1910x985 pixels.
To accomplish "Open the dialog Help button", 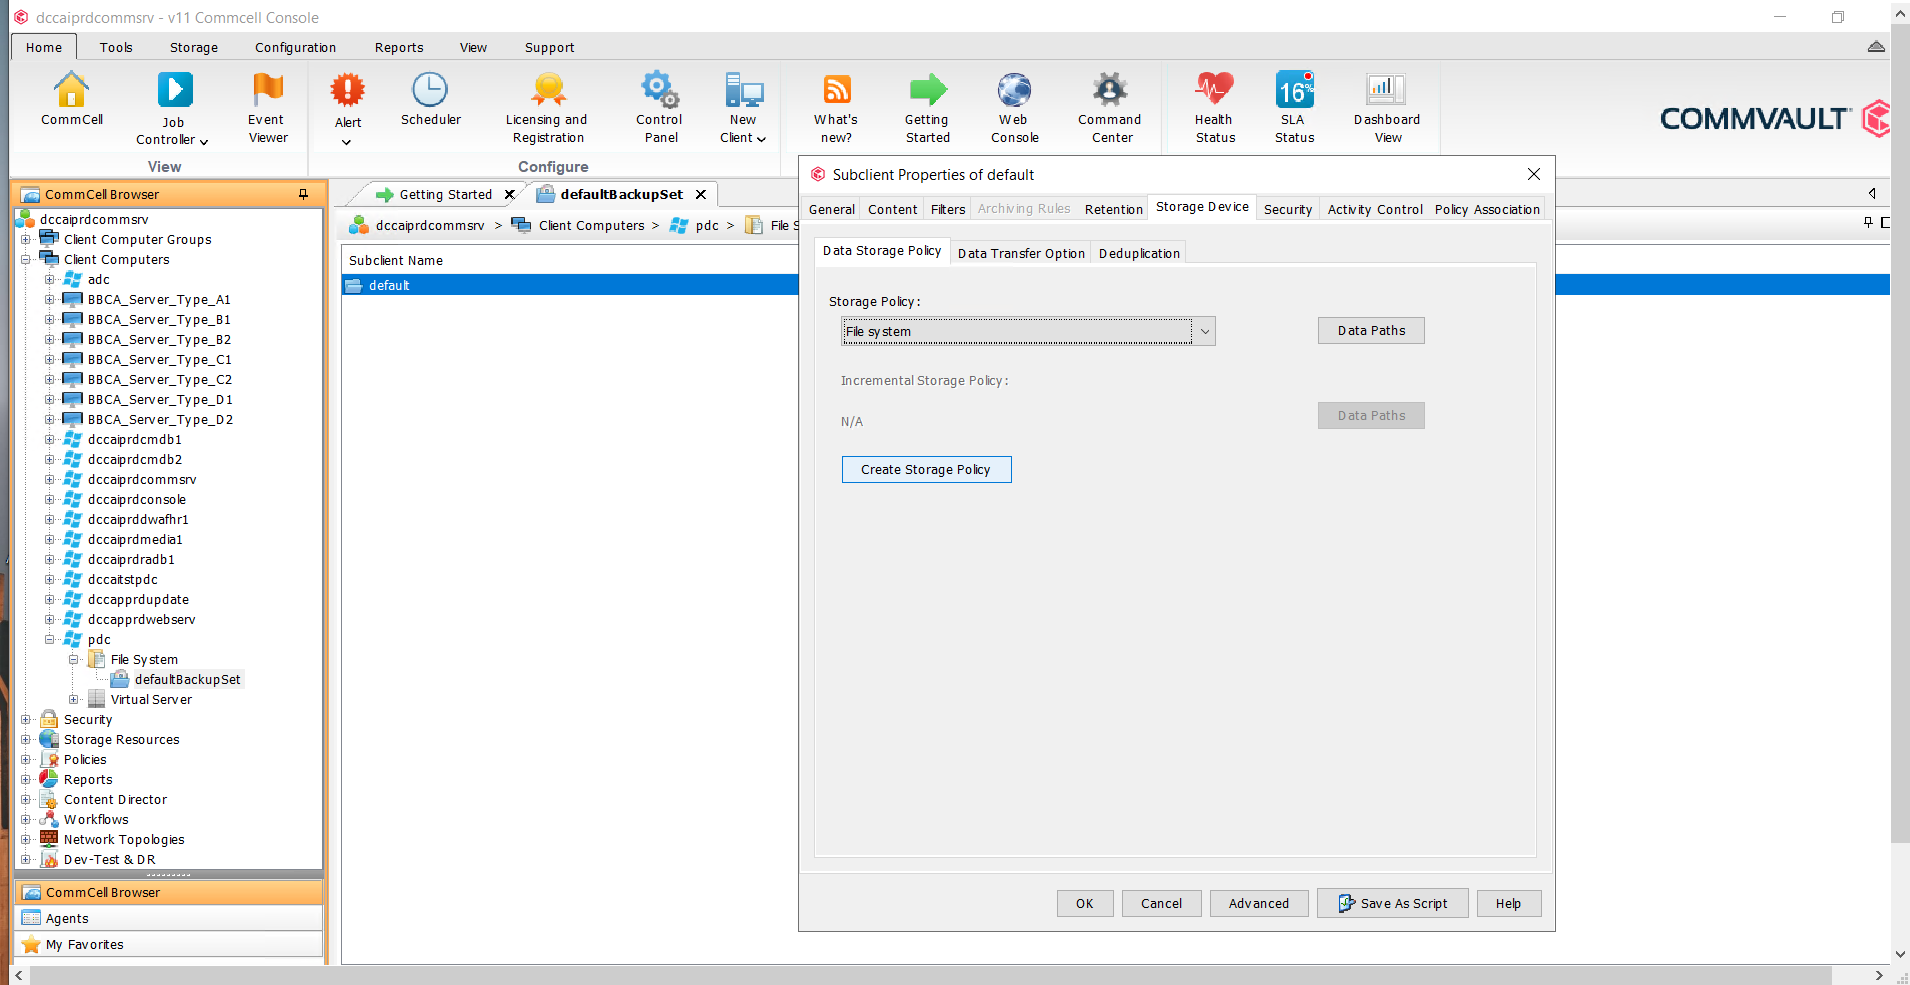I will (1508, 903).
